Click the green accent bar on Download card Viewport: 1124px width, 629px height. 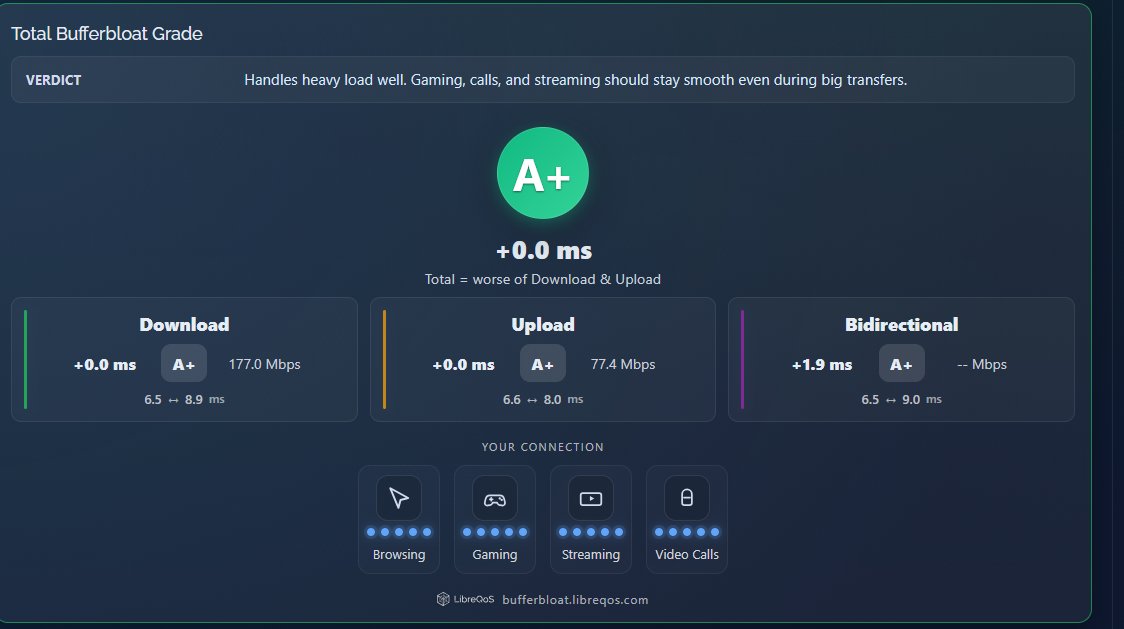click(25, 359)
